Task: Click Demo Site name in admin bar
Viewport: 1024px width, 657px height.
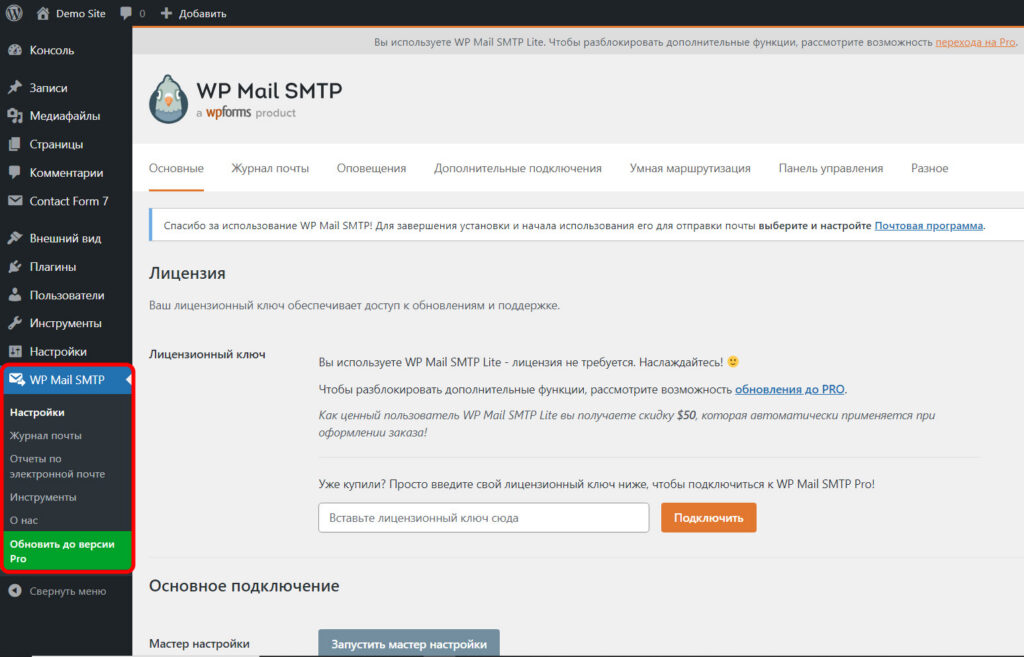Action: pyautogui.click(x=81, y=14)
